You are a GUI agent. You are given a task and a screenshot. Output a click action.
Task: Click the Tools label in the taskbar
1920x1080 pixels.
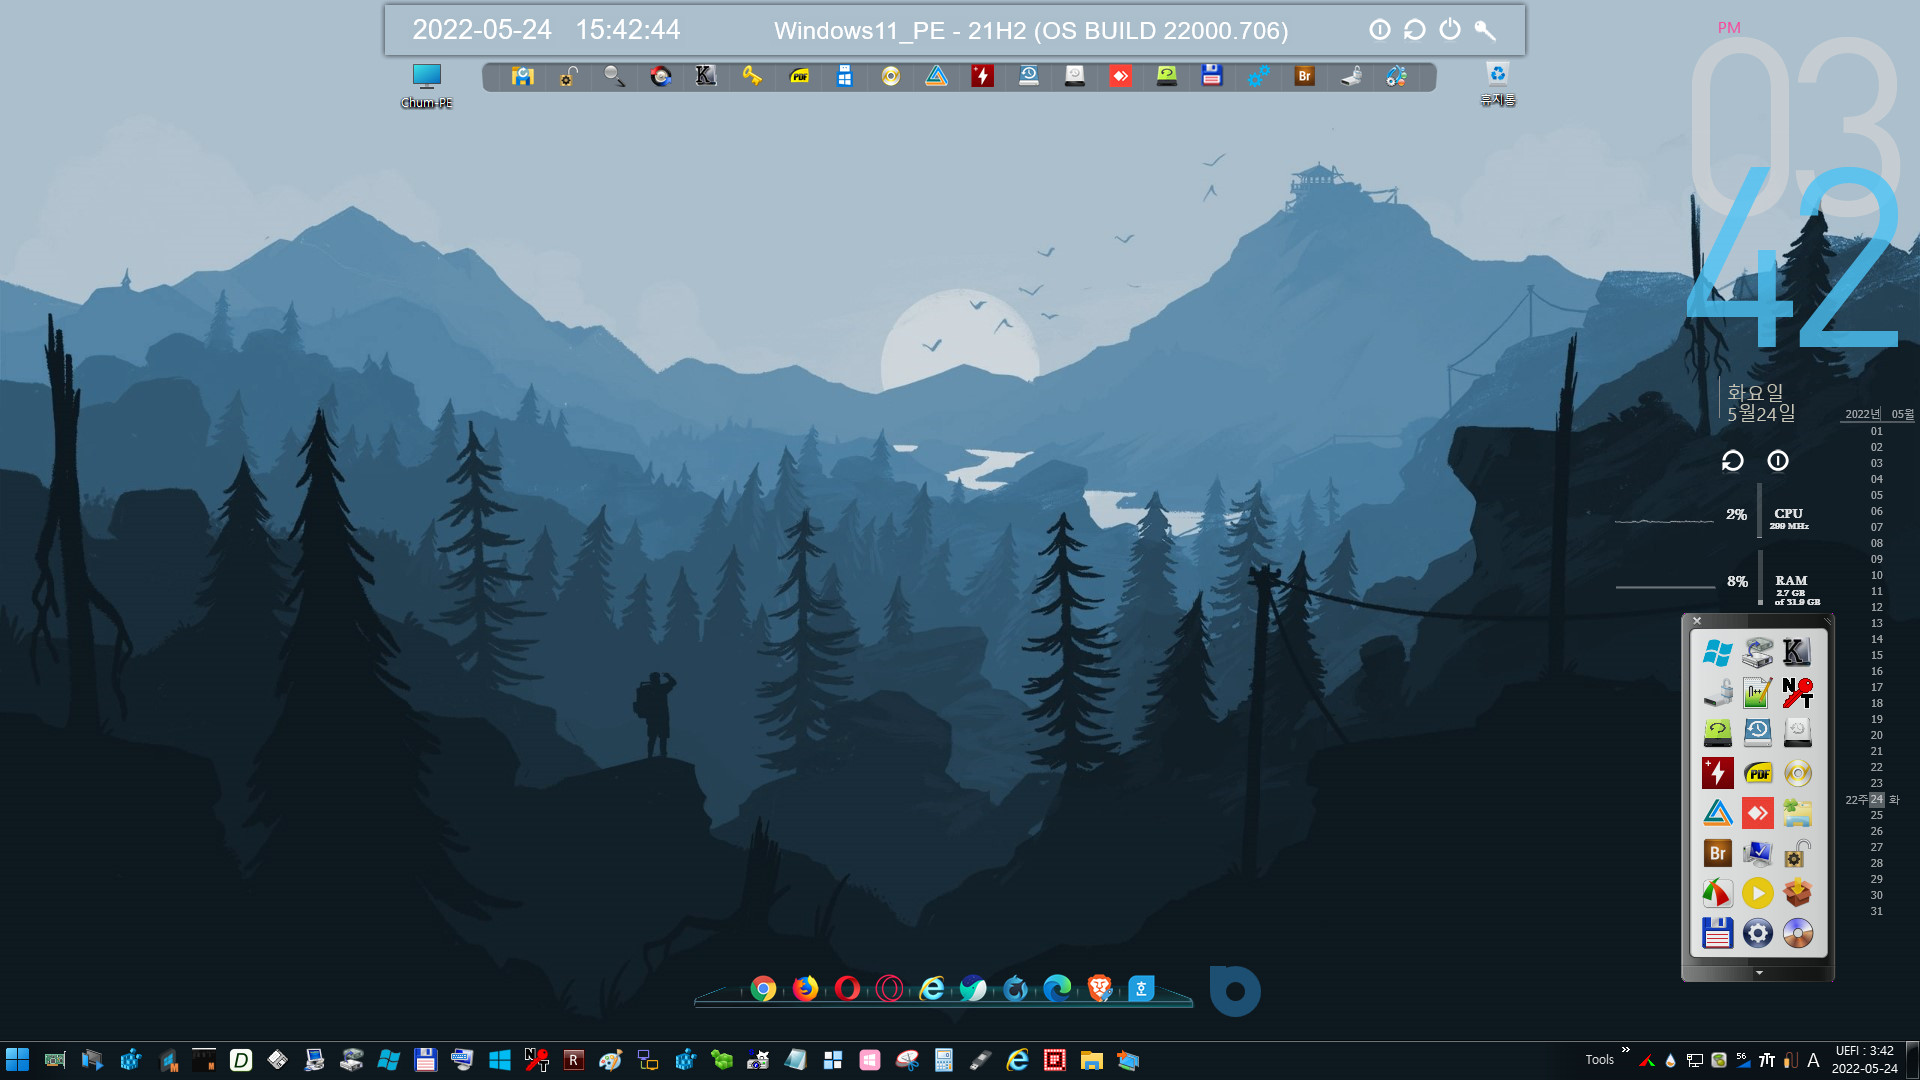pyautogui.click(x=1599, y=1060)
